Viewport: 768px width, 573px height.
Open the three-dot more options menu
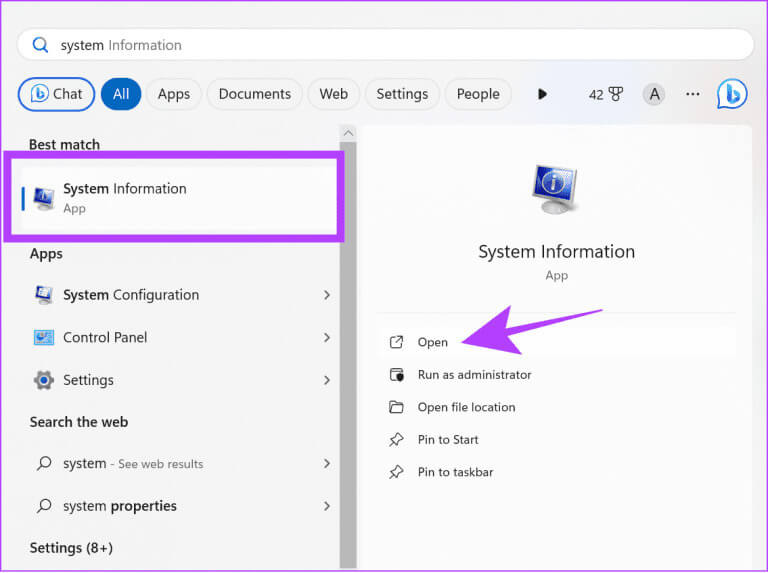click(692, 94)
